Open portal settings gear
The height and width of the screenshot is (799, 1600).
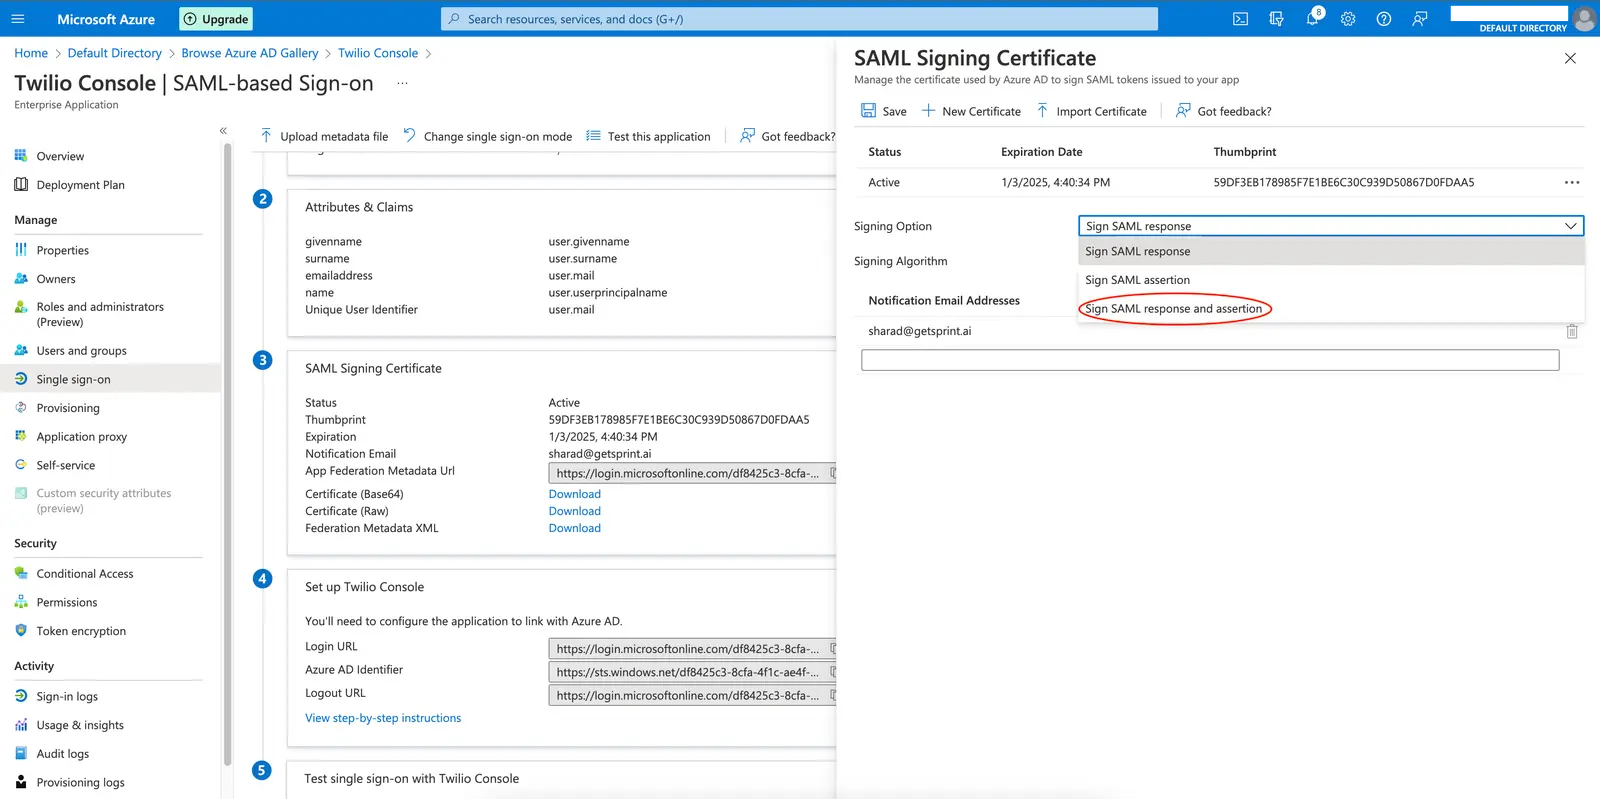point(1348,19)
